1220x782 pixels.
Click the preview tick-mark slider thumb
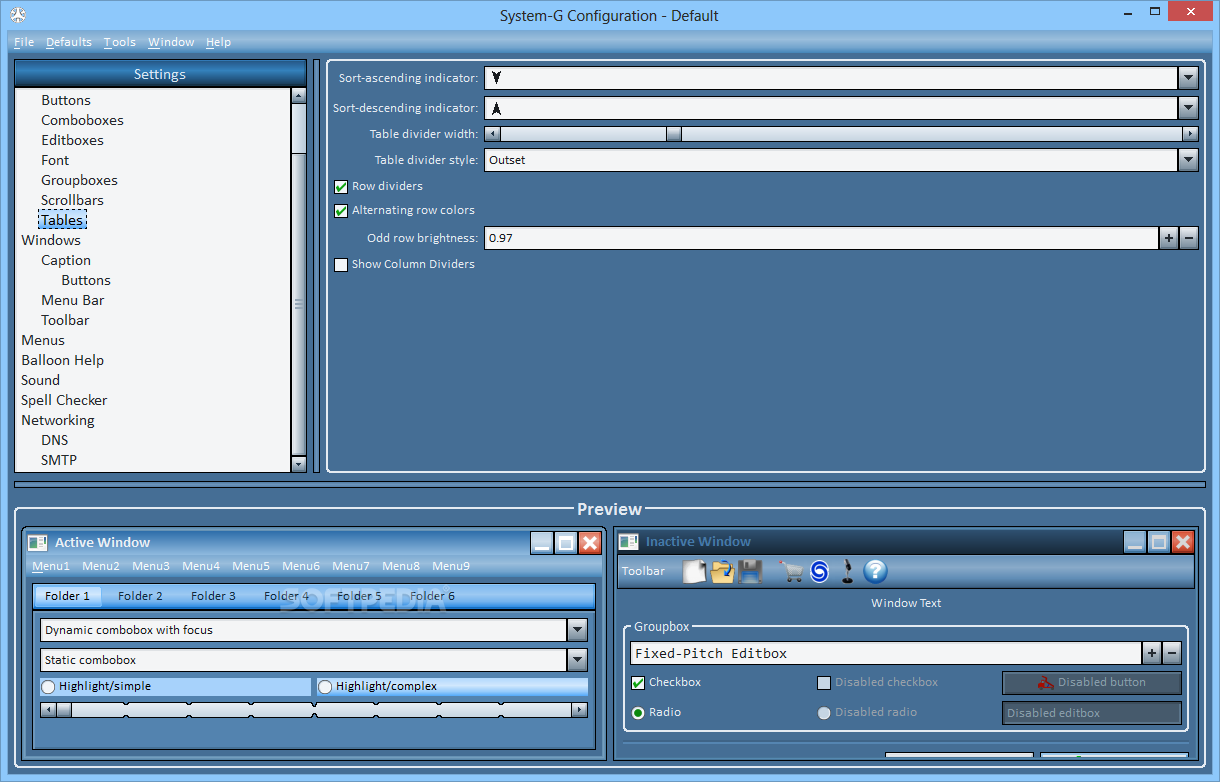[x=64, y=710]
